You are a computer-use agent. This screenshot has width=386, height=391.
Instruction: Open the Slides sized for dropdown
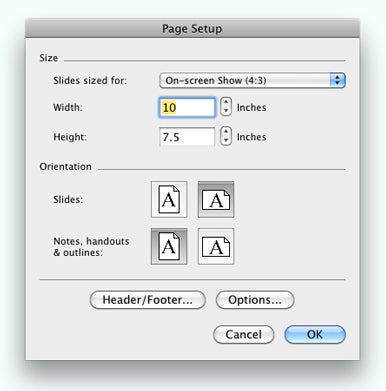pos(252,80)
